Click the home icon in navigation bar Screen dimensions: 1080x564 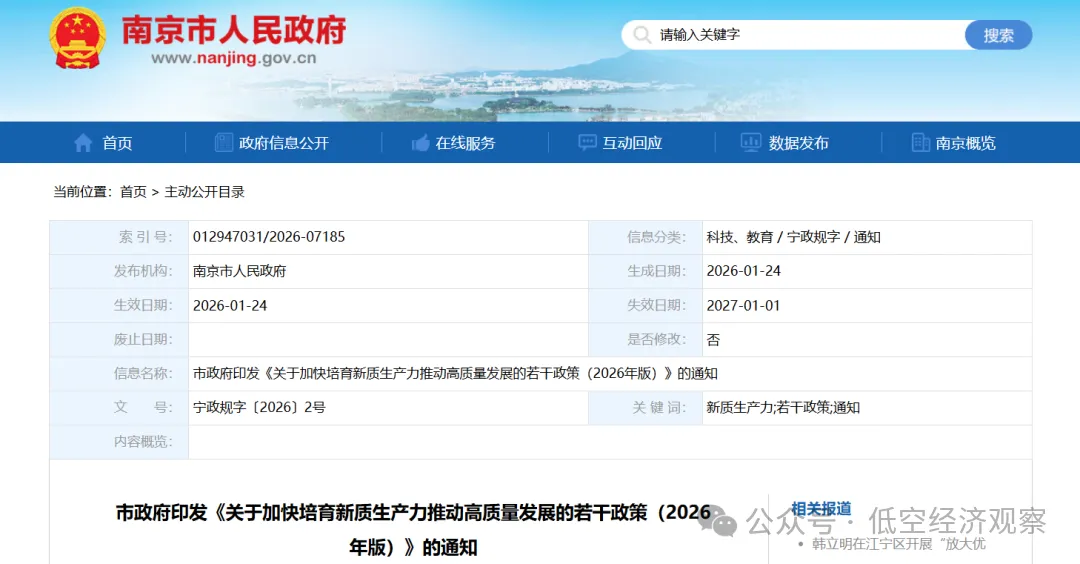click(83, 143)
